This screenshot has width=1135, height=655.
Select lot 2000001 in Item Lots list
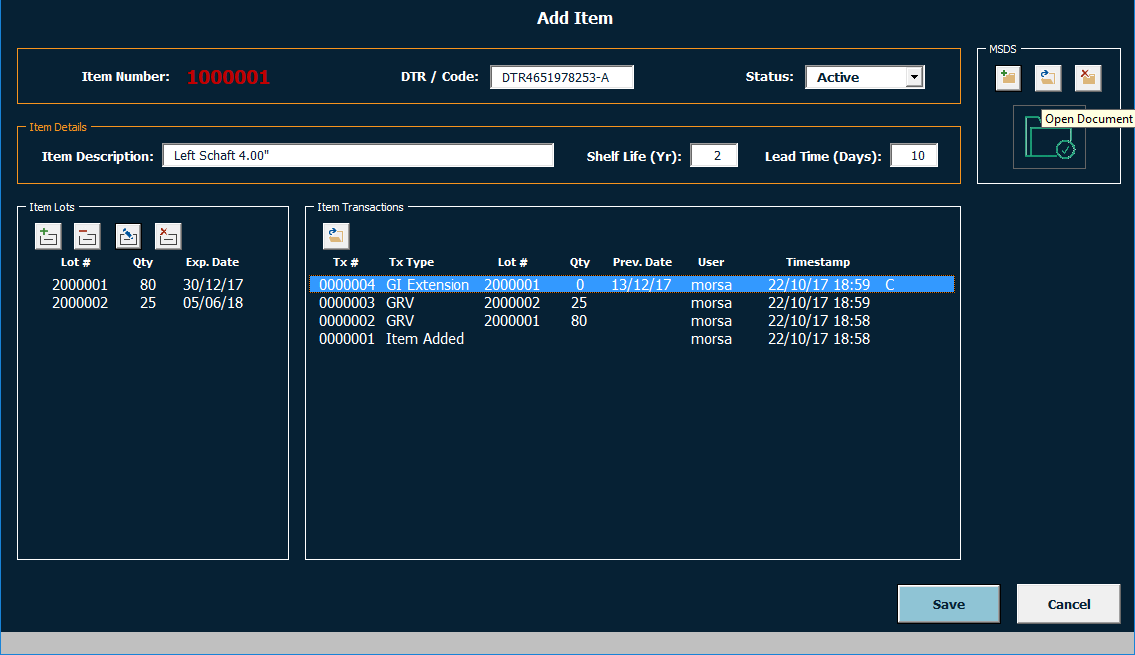point(148,284)
